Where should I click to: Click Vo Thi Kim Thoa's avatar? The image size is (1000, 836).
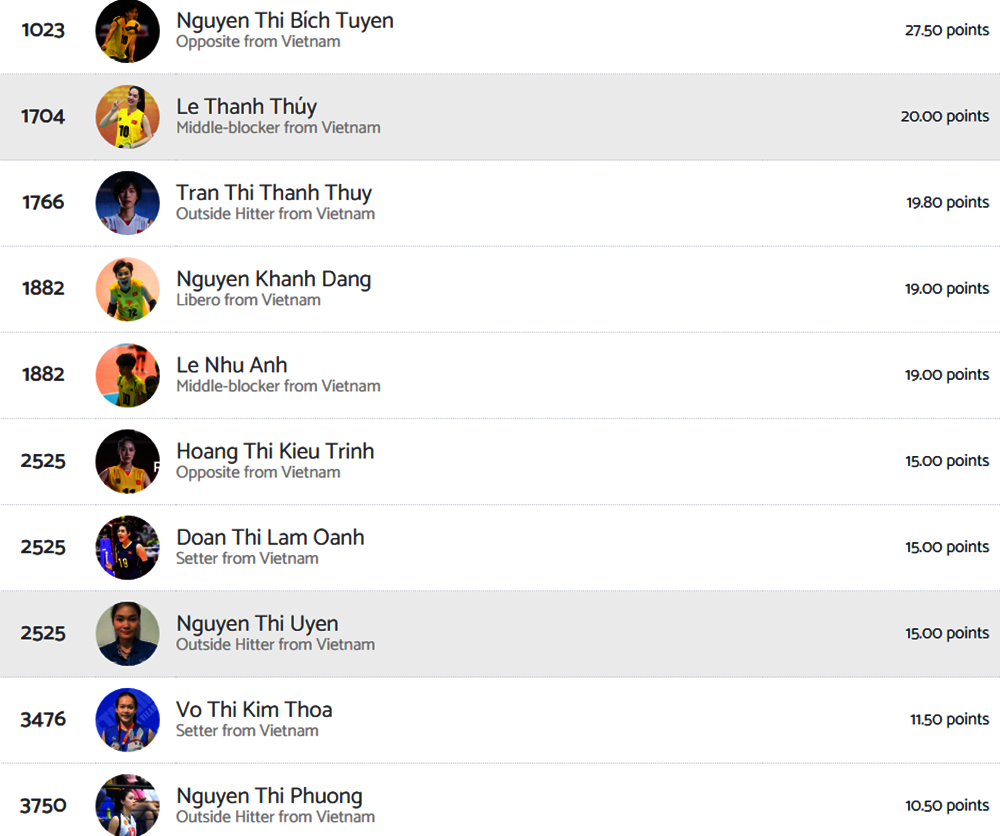(127, 719)
